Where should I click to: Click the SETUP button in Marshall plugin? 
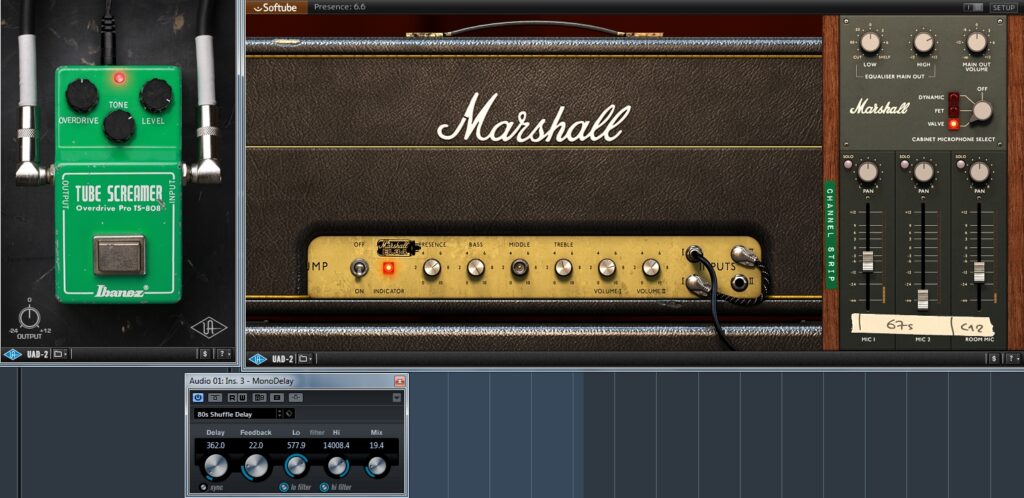(x=1004, y=7)
